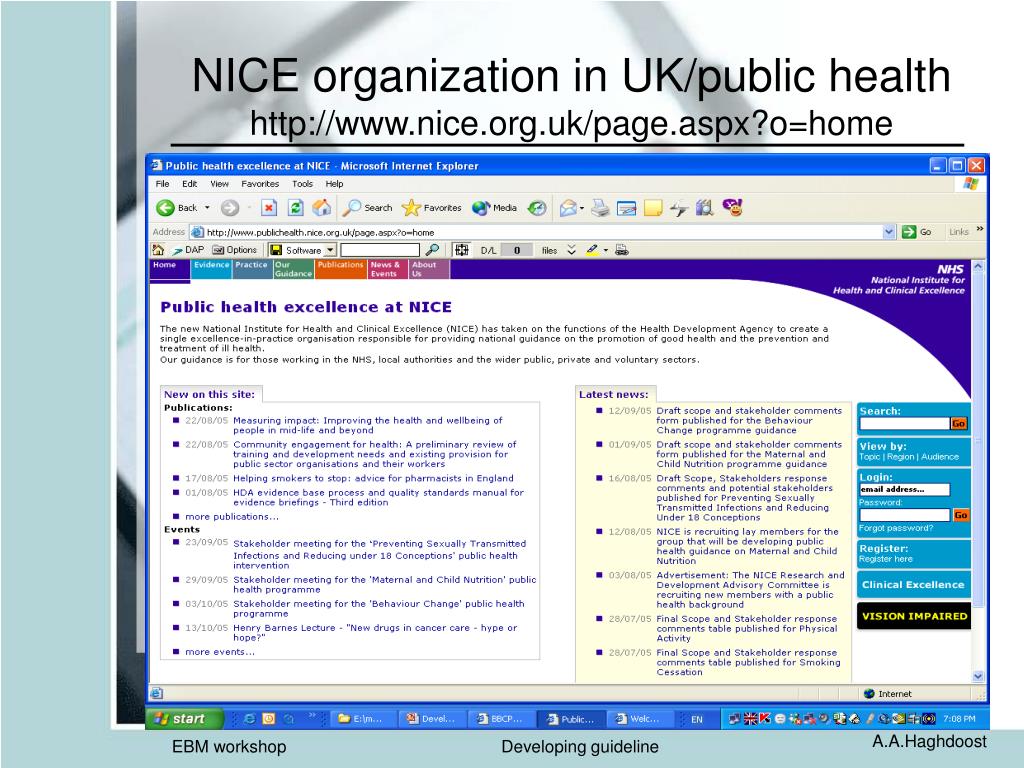Click the double-chevron files icon
1024x768 pixels.
click(571, 249)
